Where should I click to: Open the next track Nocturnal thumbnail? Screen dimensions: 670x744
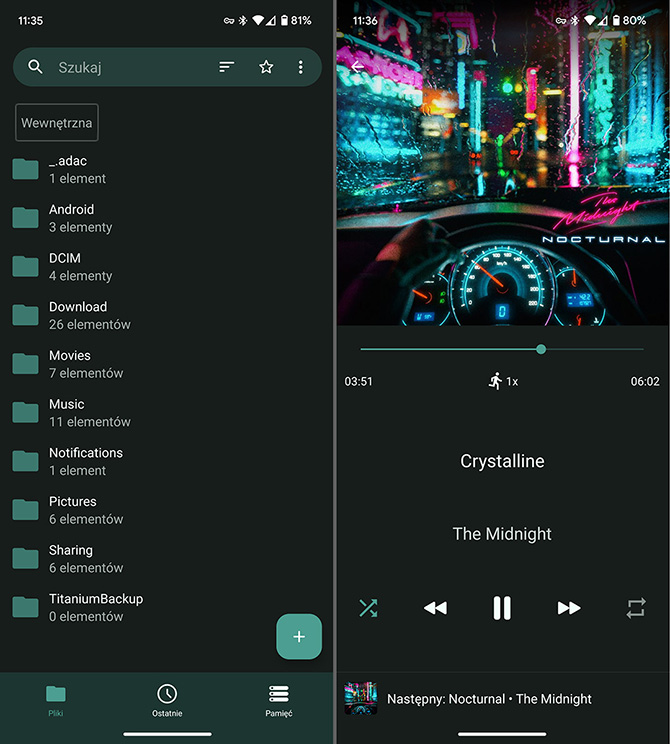pyautogui.click(x=361, y=698)
